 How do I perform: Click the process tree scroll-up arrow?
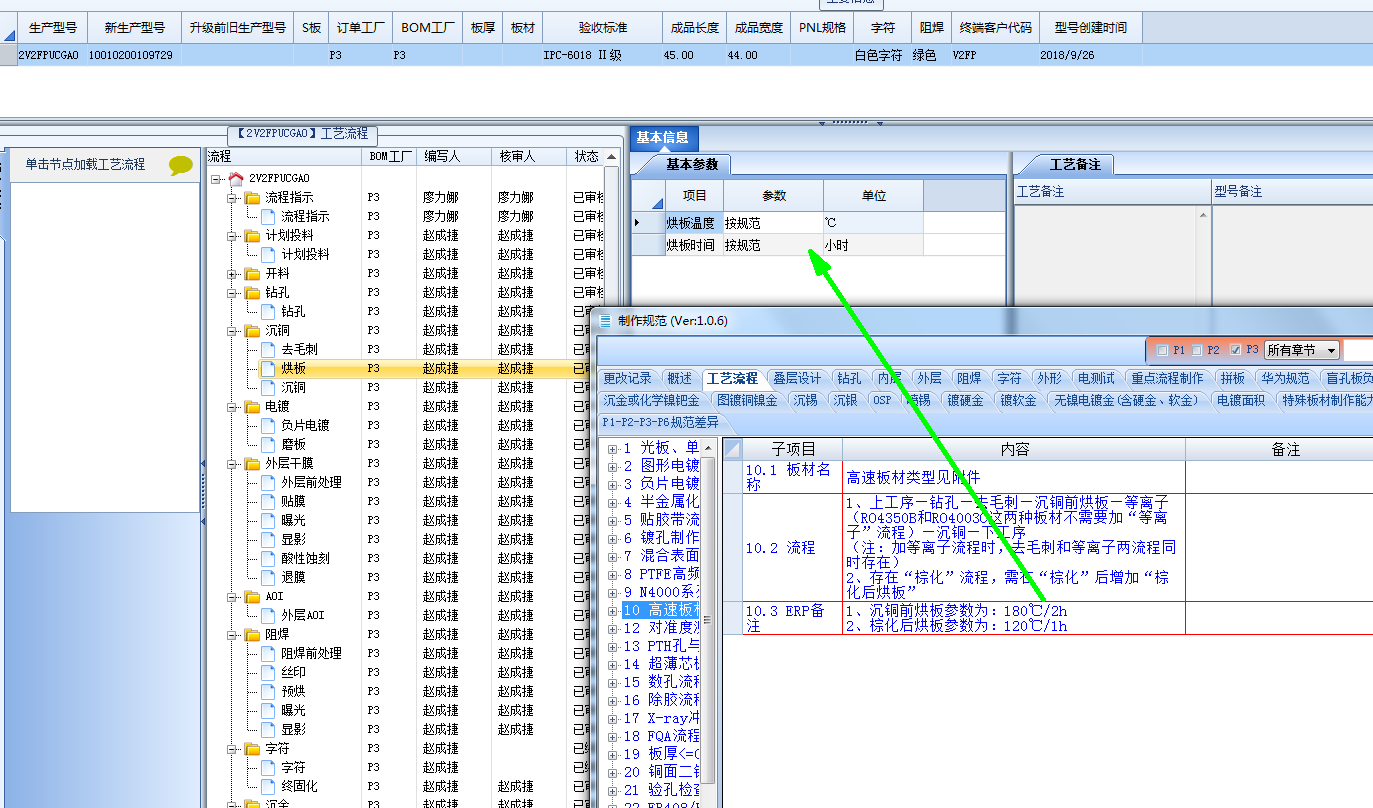point(612,157)
